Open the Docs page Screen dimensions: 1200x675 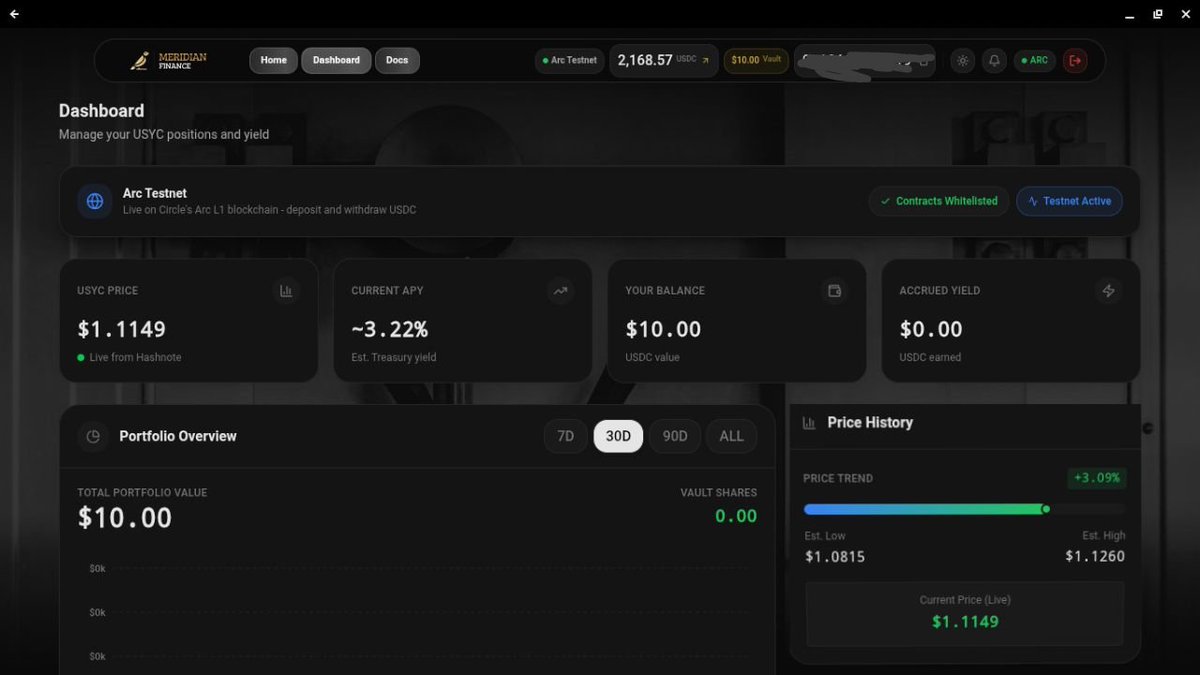pyautogui.click(x=397, y=60)
